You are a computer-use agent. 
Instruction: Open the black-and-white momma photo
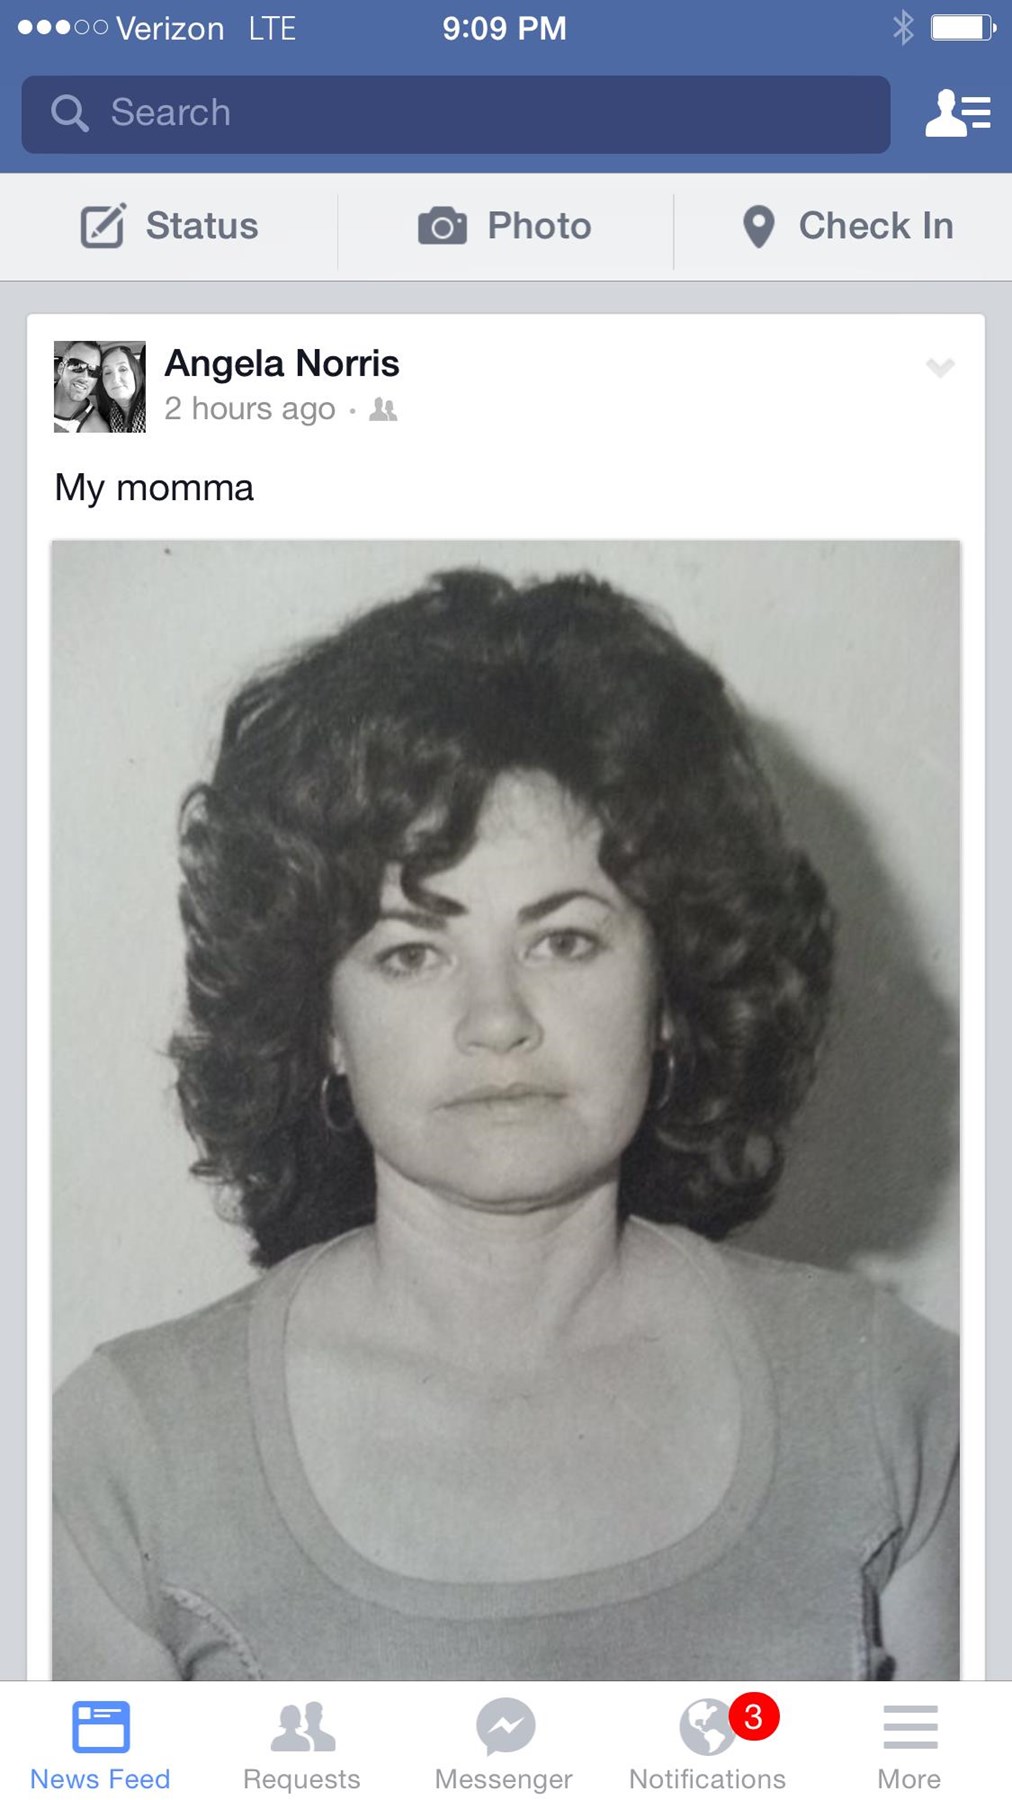pyautogui.click(x=506, y=1110)
